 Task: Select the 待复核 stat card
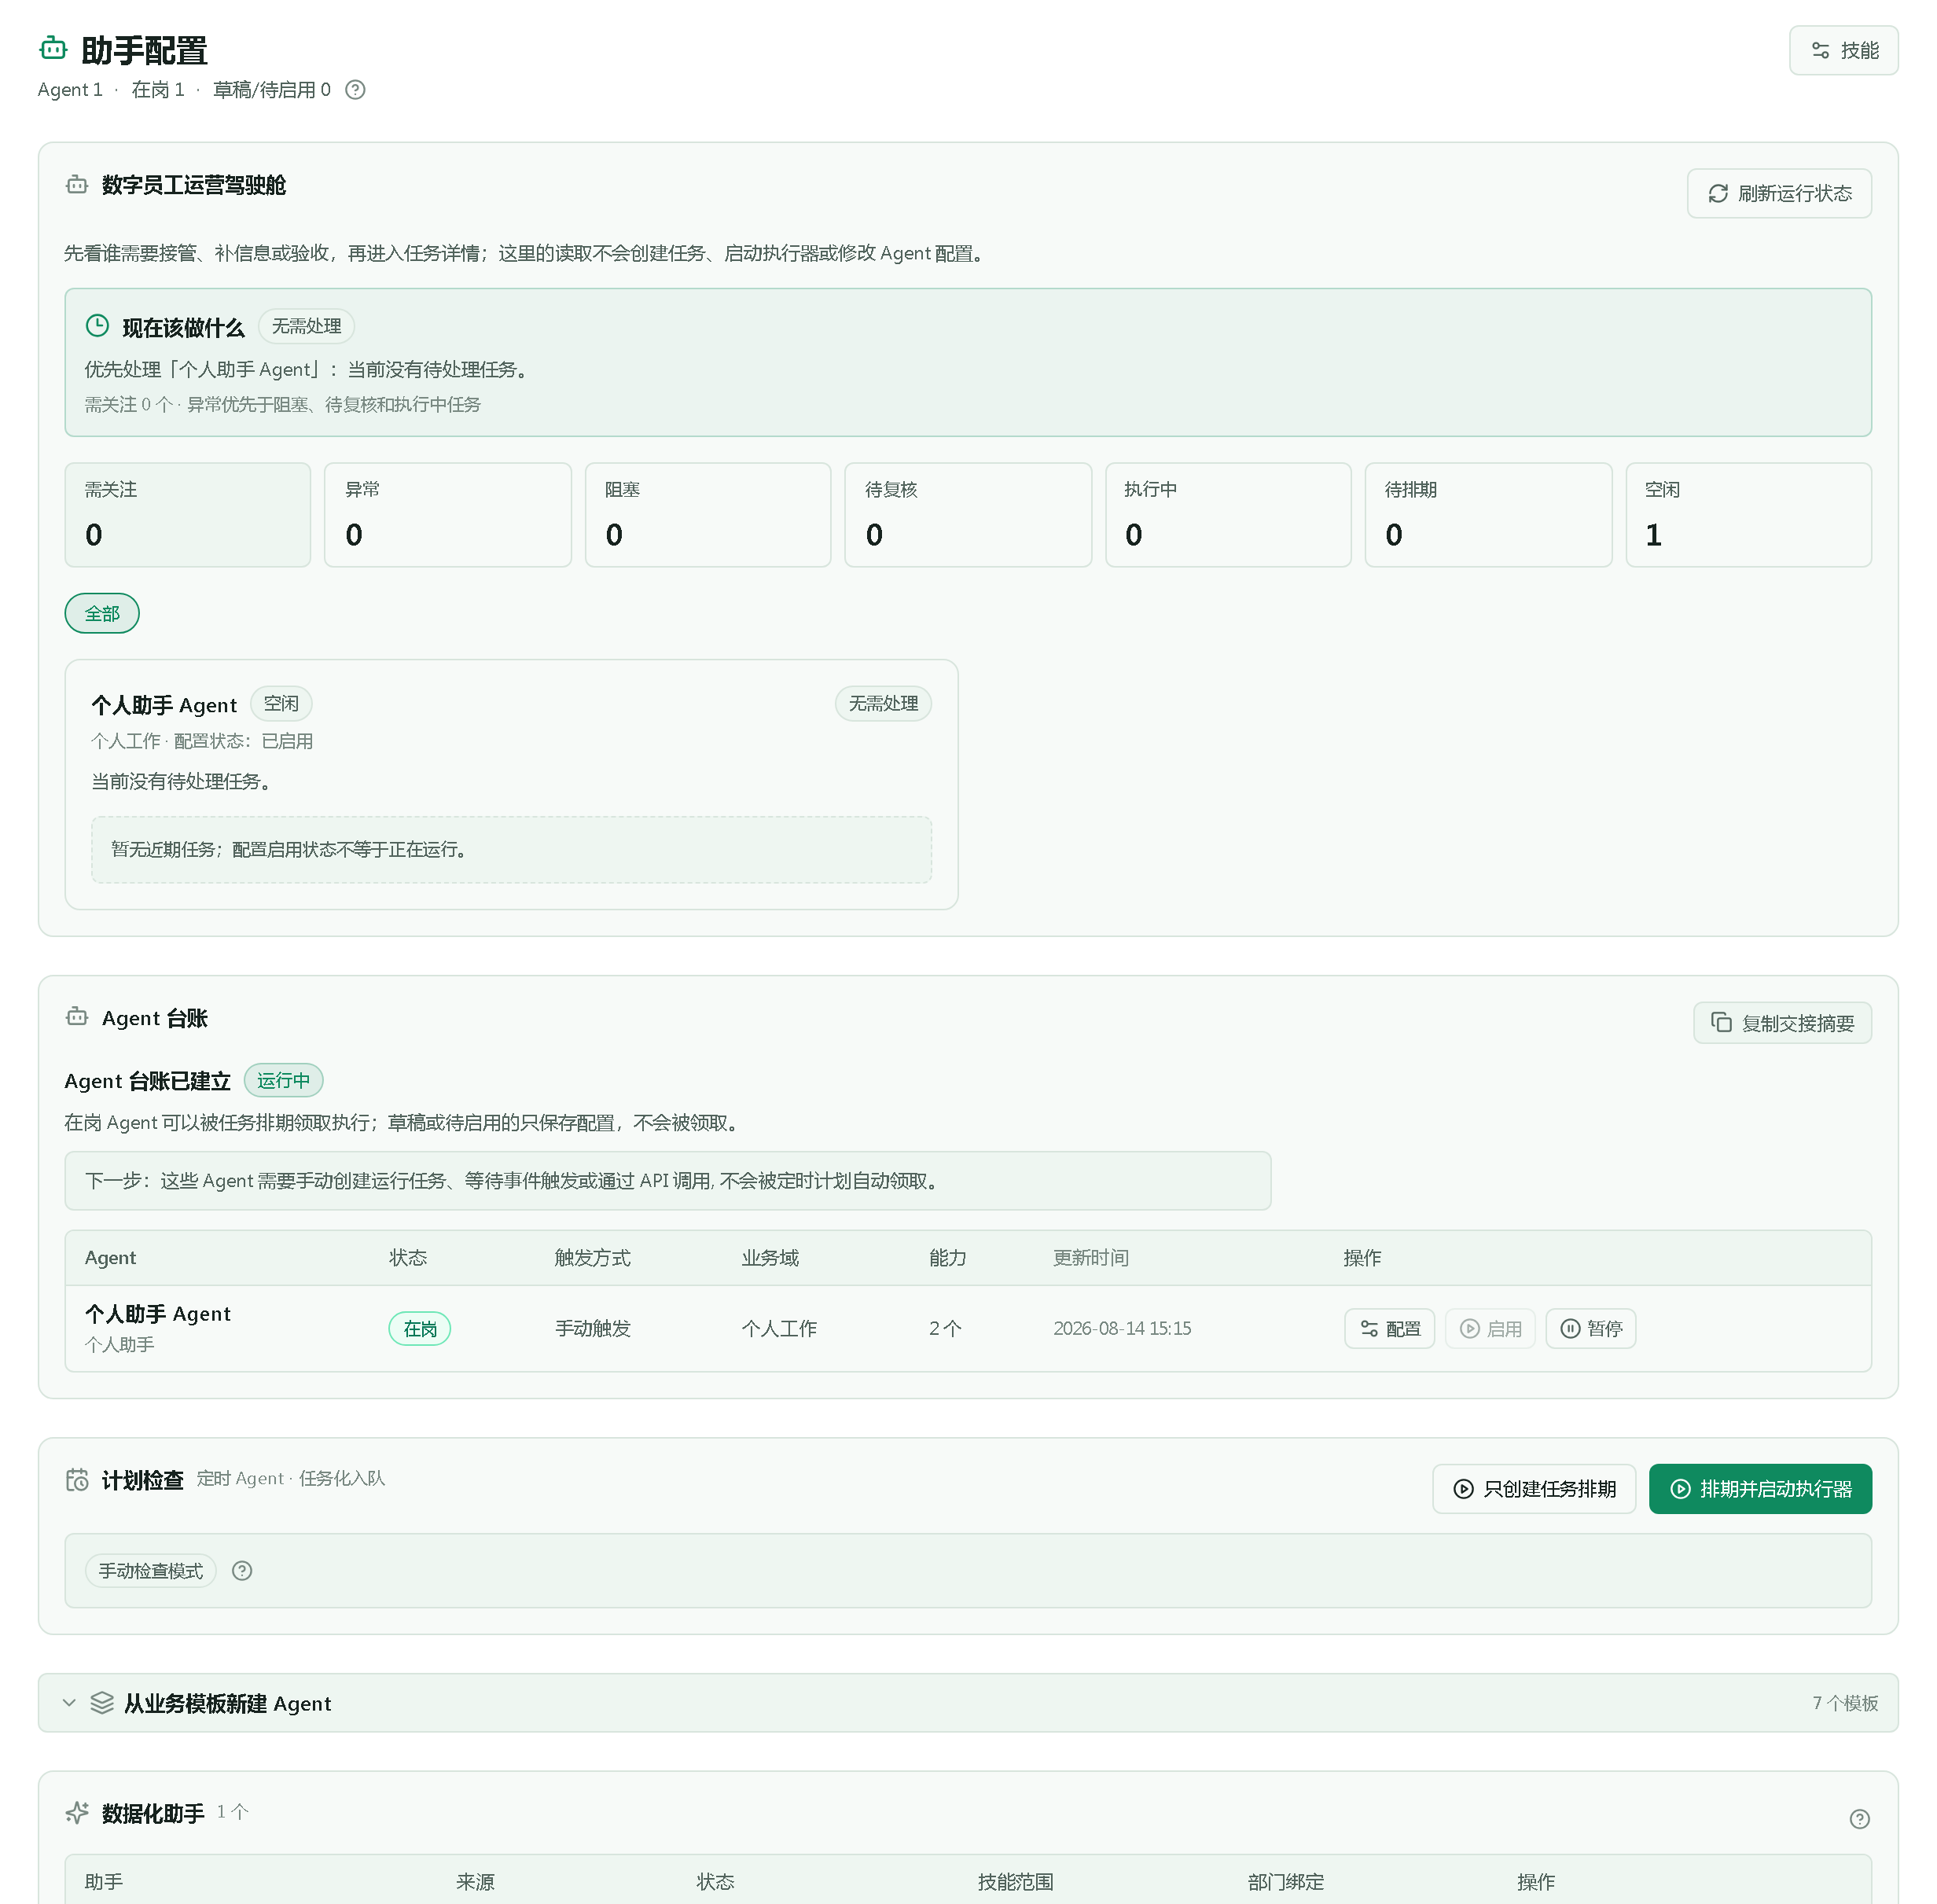click(x=967, y=514)
